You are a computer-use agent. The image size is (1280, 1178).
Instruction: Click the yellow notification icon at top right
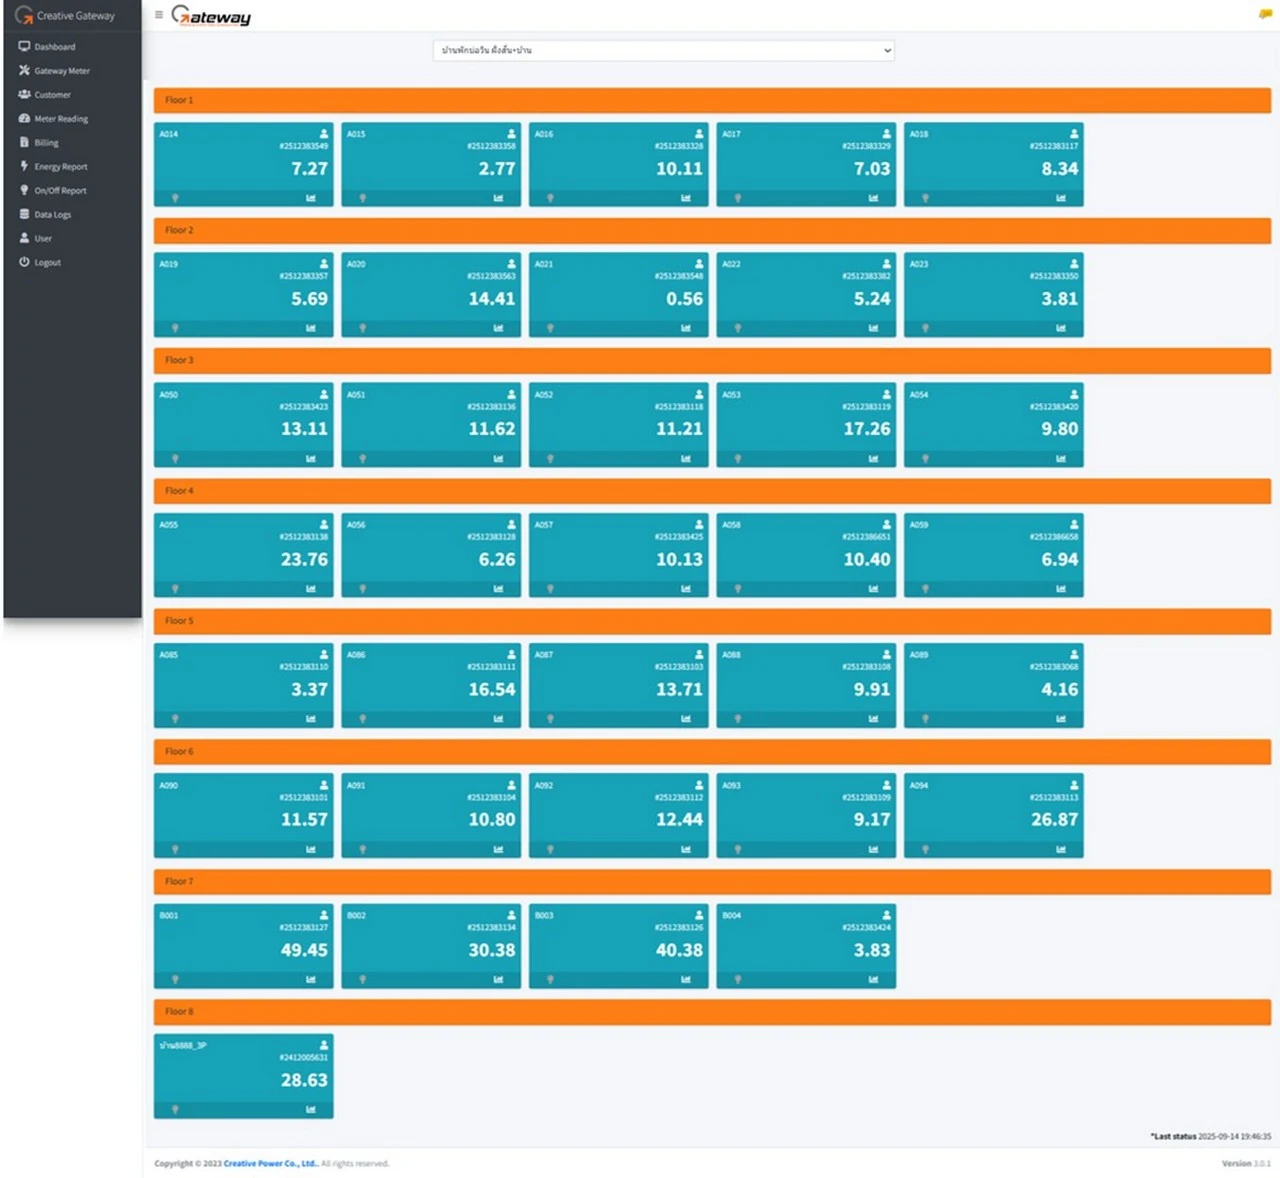[x=1265, y=14]
